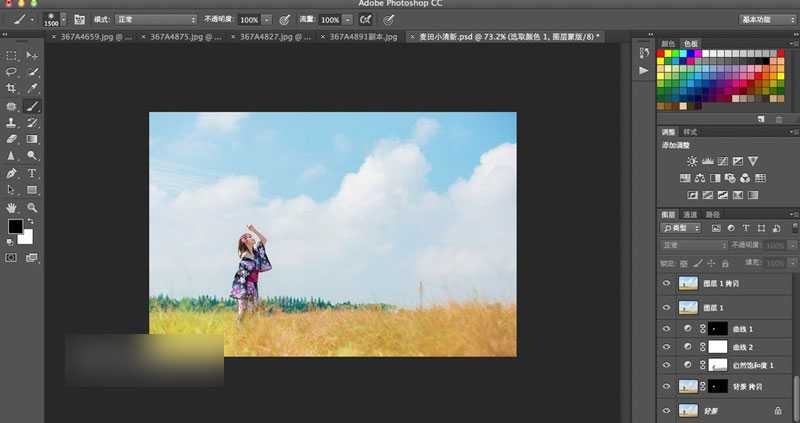Select the Rectangular Marquee tool
This screenshot has height=423, width=800.
click(12, 55)
